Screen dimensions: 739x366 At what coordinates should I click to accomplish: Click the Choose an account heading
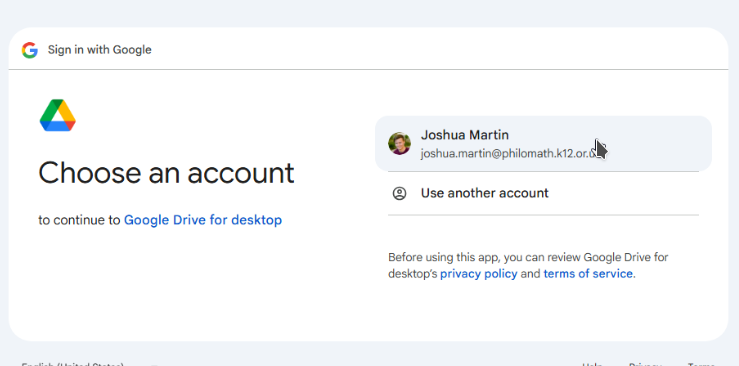166,172
